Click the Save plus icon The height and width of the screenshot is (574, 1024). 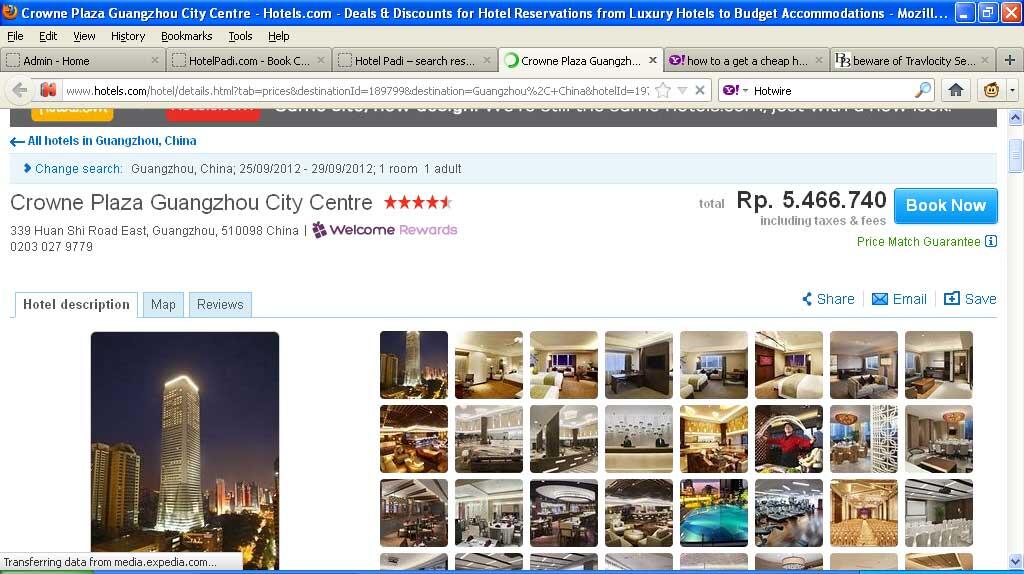tap(952, 298)
